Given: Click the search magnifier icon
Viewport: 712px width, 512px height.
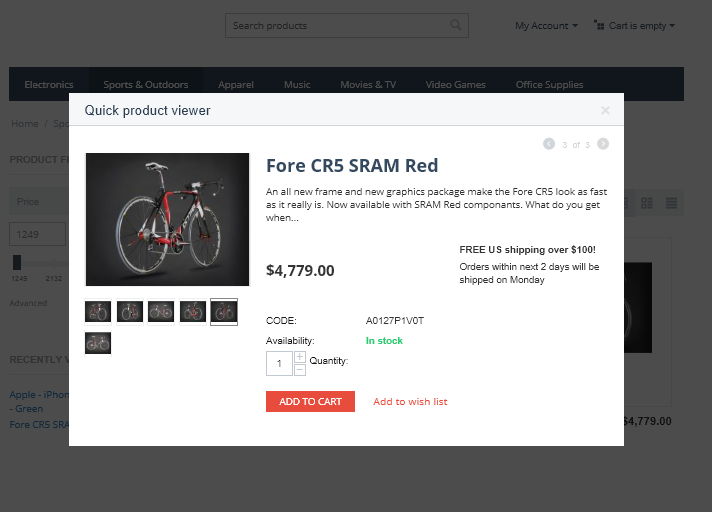Looking at the screenshot, I should click(x=456, y=26).
